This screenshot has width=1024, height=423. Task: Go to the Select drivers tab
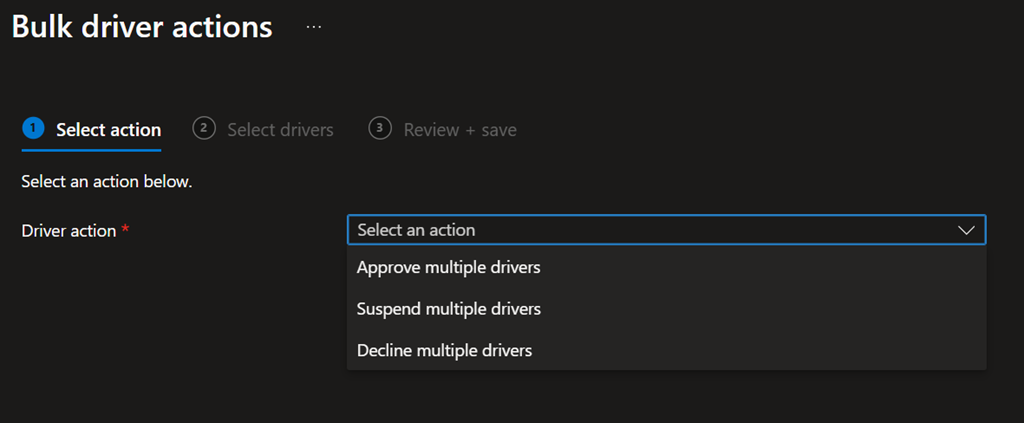[x=280, y=130]
